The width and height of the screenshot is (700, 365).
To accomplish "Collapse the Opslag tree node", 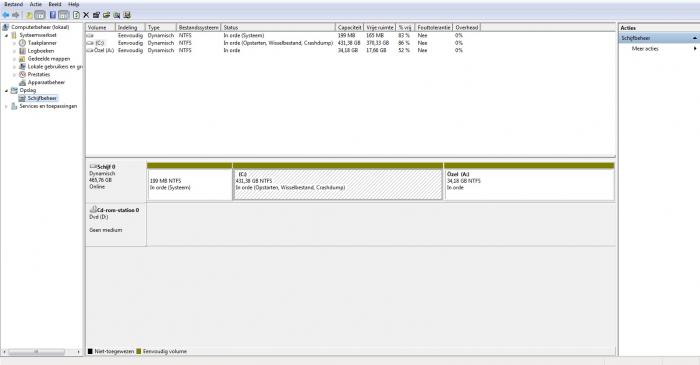I will (x=6, y=91).
